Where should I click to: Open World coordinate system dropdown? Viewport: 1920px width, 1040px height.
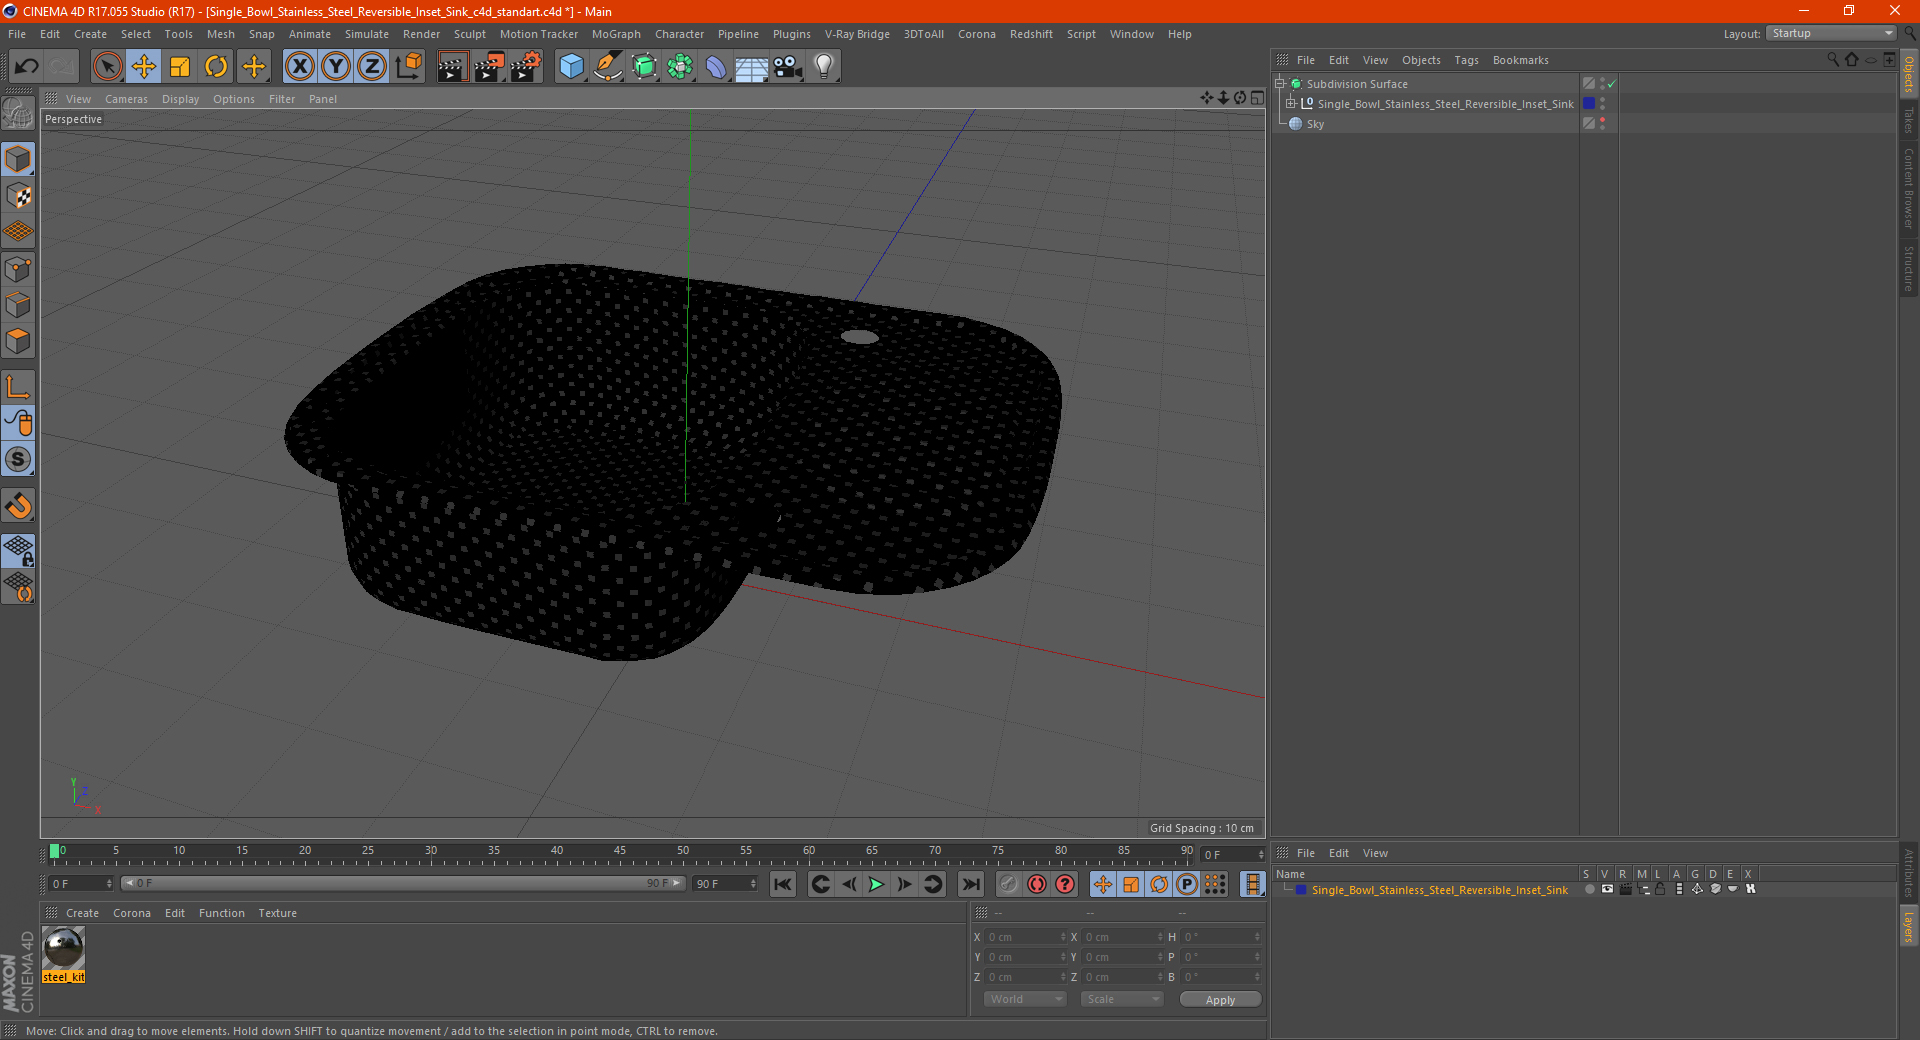click(1025, 999)
